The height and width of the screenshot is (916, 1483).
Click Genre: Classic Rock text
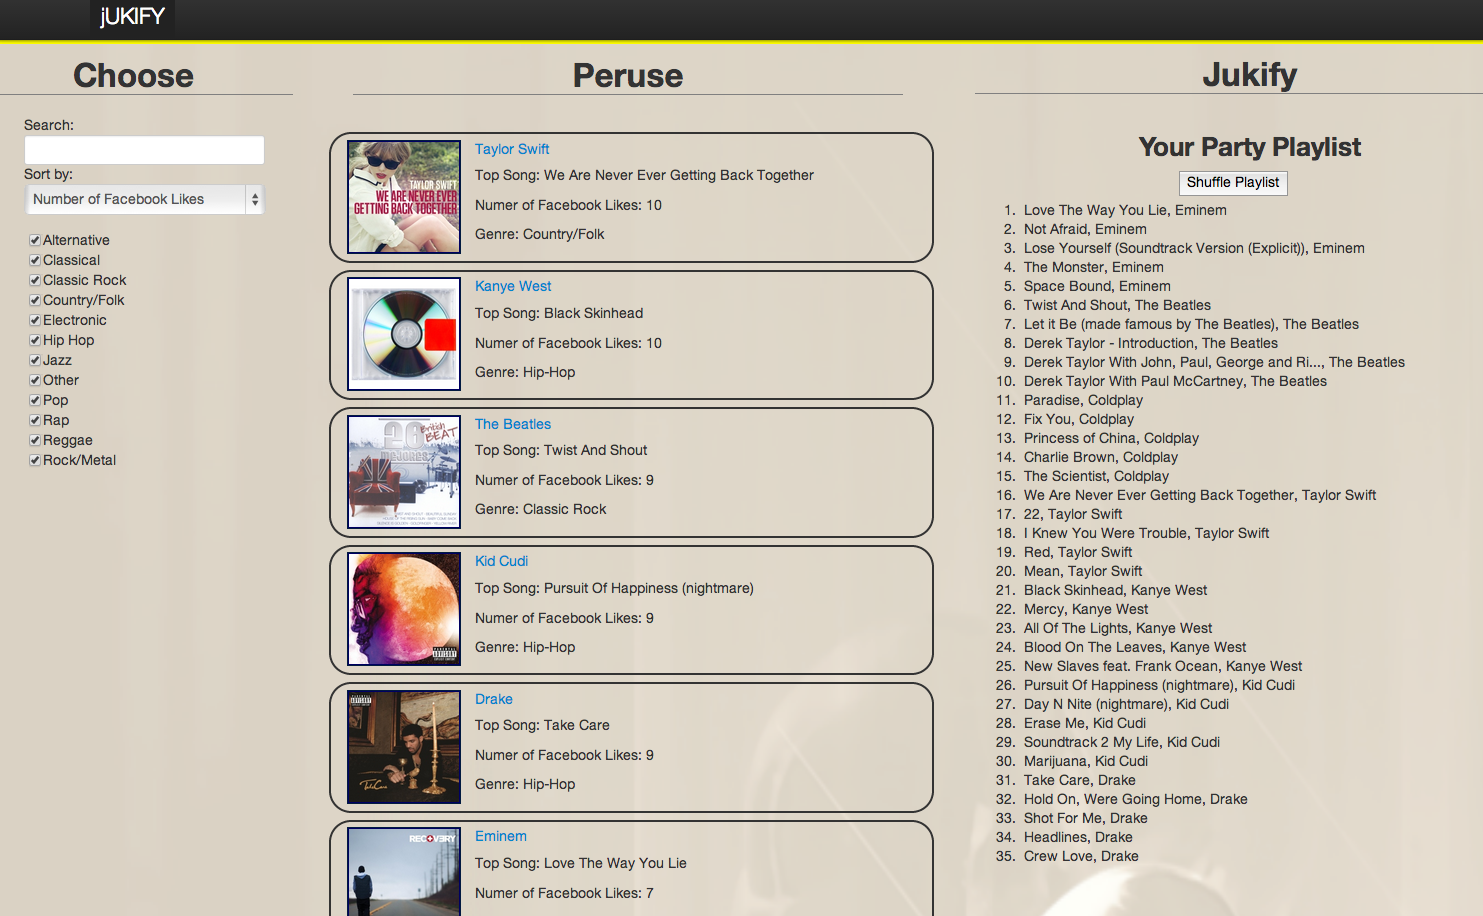tap(541, 509)
